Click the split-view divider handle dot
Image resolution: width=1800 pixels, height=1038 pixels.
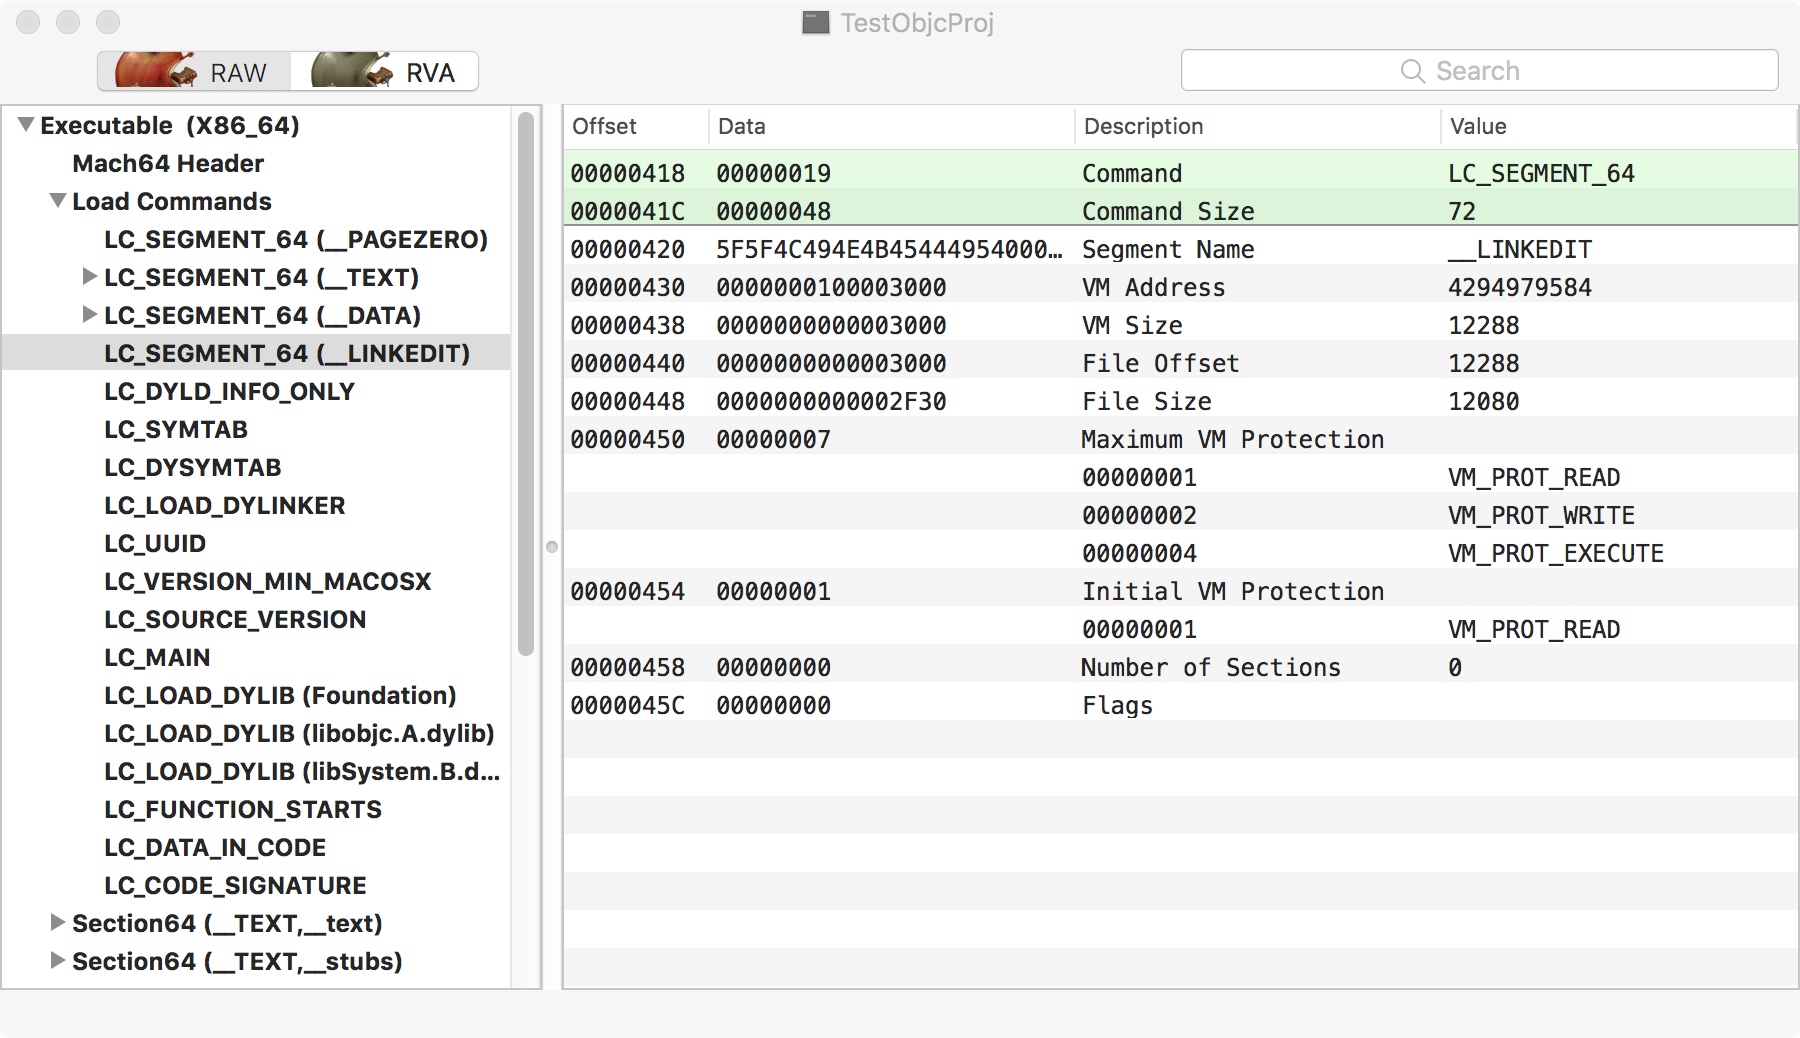(552, 547)
